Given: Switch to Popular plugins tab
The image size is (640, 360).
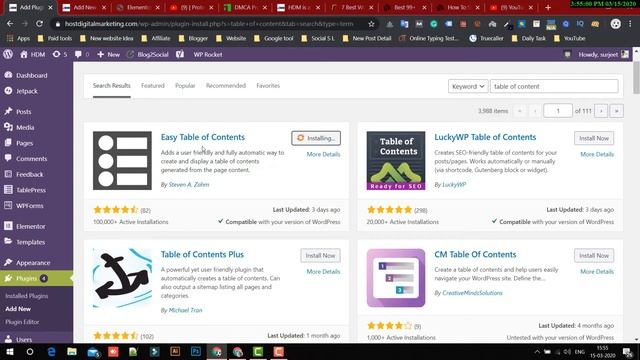Looking at the screenshot, I should (185, 86).
